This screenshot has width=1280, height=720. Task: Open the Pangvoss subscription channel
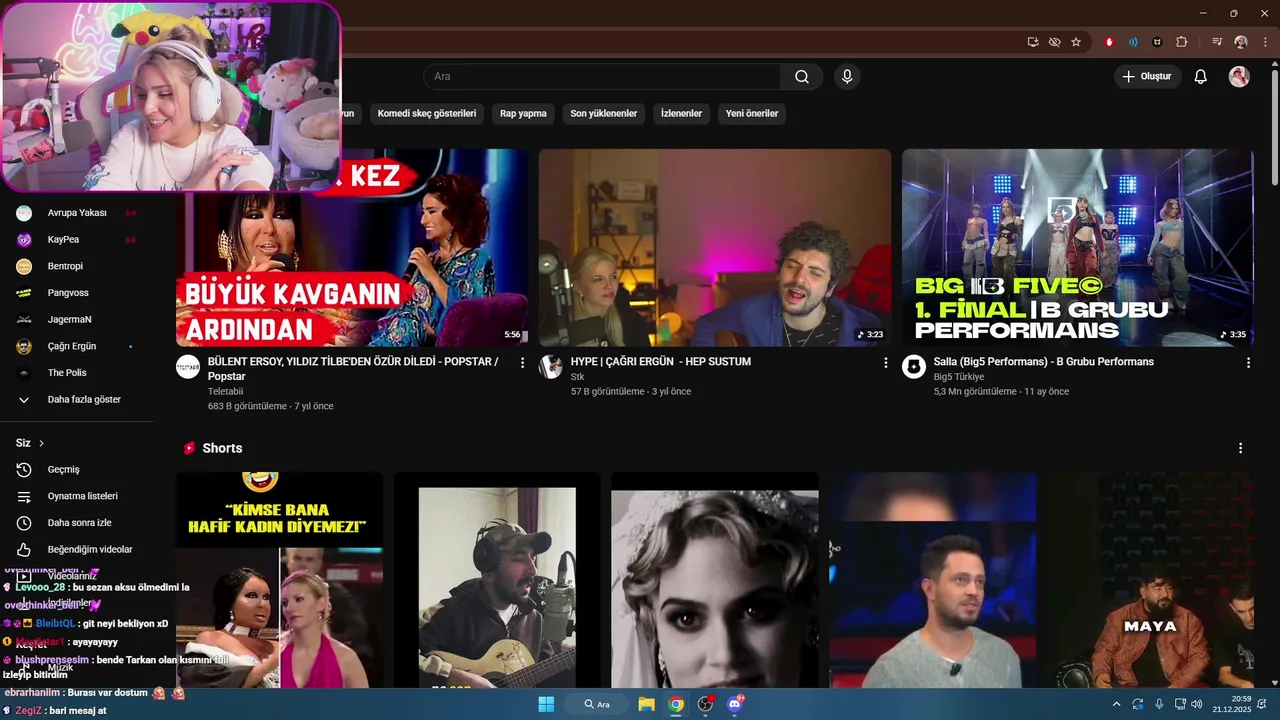tap(77, 293)
